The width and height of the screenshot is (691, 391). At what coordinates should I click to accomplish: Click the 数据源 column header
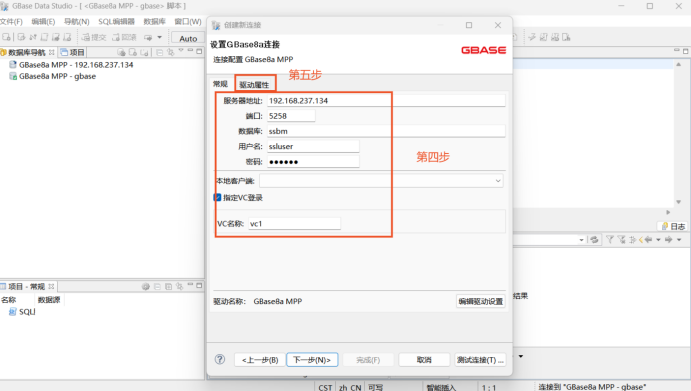[49, 300]
